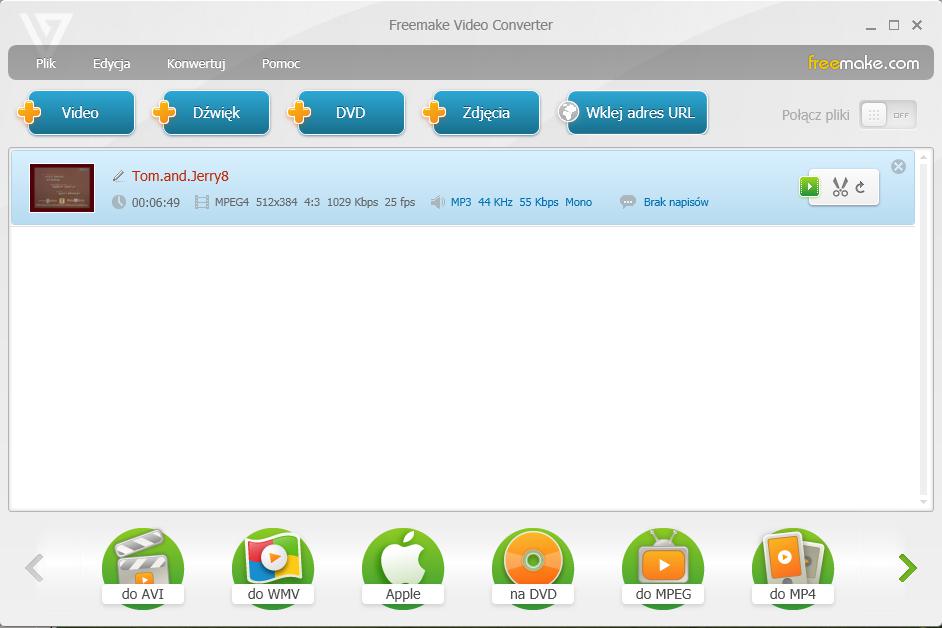This screenshot has height=628, width=942.
Task: Click the subtitle speech bubble icon
Action: click(x=628, y=202)
